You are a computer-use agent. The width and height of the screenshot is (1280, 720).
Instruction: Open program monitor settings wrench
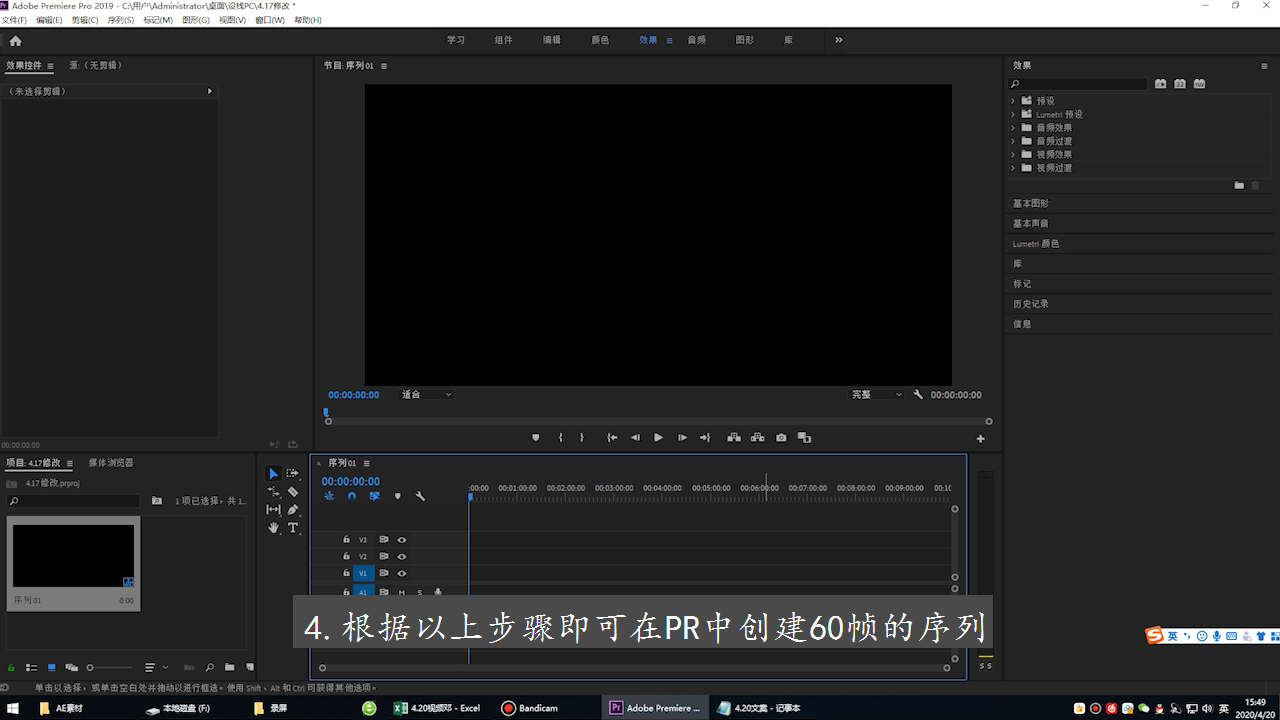pyautogui.click(x=918, y=395)
